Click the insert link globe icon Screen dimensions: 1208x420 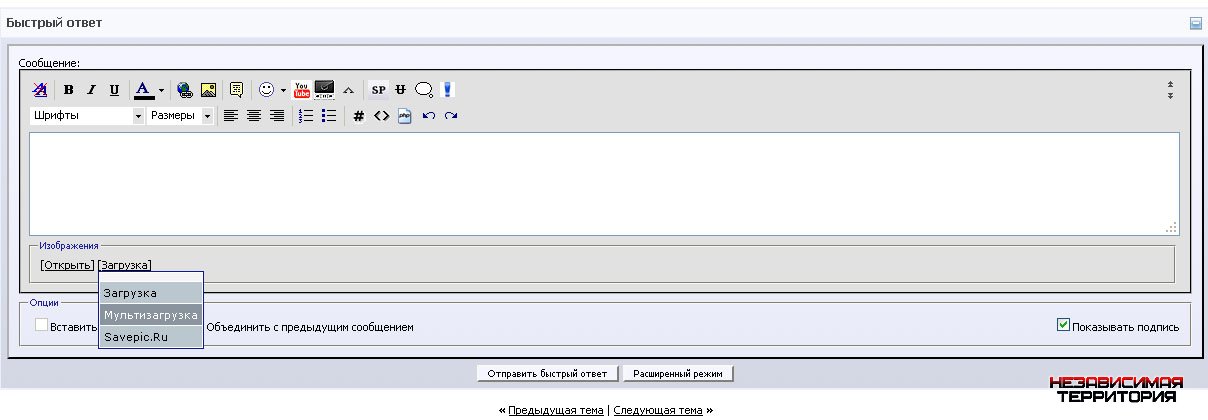[185, 90]
